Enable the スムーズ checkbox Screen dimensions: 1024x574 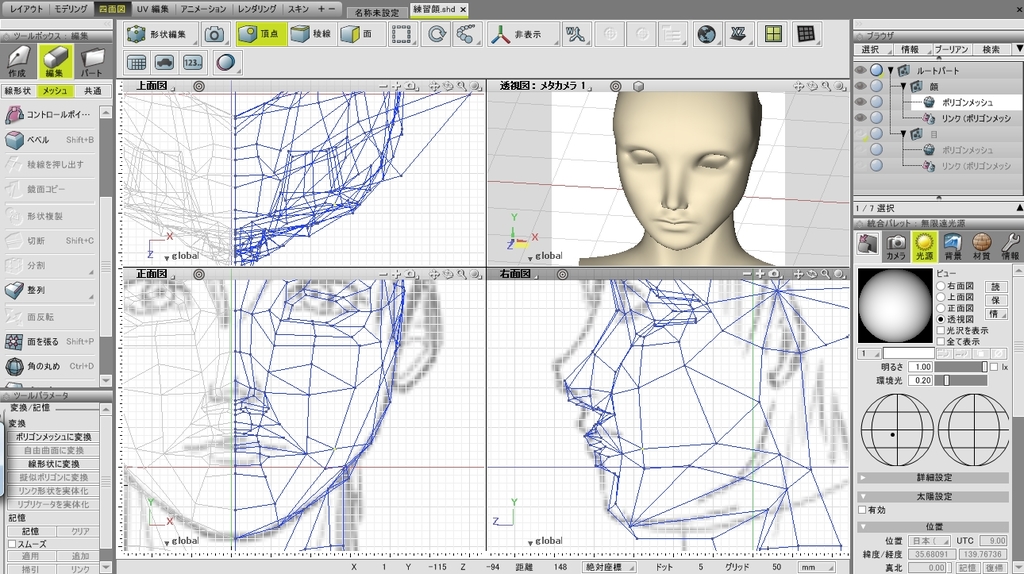(12, 544)
